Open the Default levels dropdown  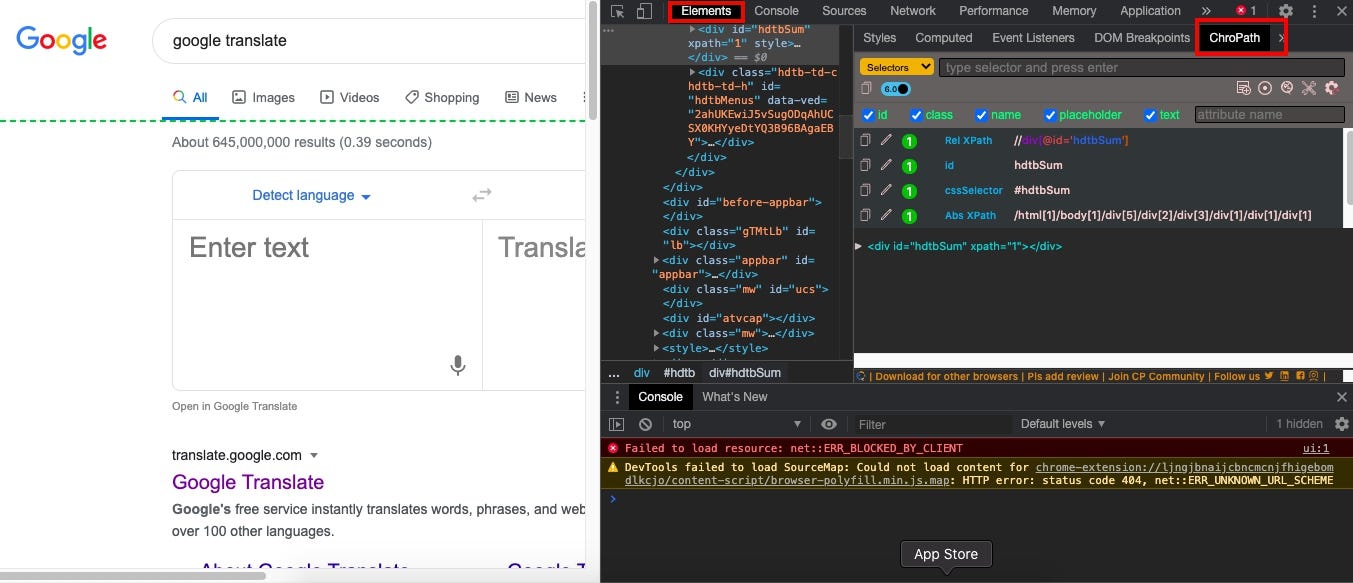[x=1062, y=424]
